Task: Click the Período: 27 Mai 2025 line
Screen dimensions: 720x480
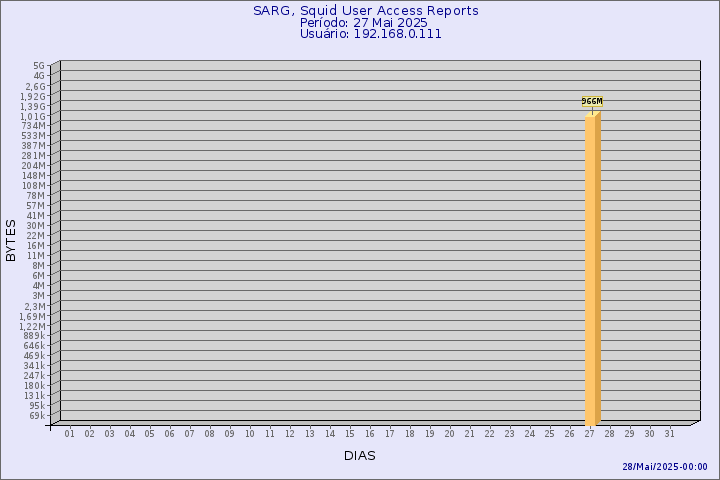Action: tap(363, 23)
